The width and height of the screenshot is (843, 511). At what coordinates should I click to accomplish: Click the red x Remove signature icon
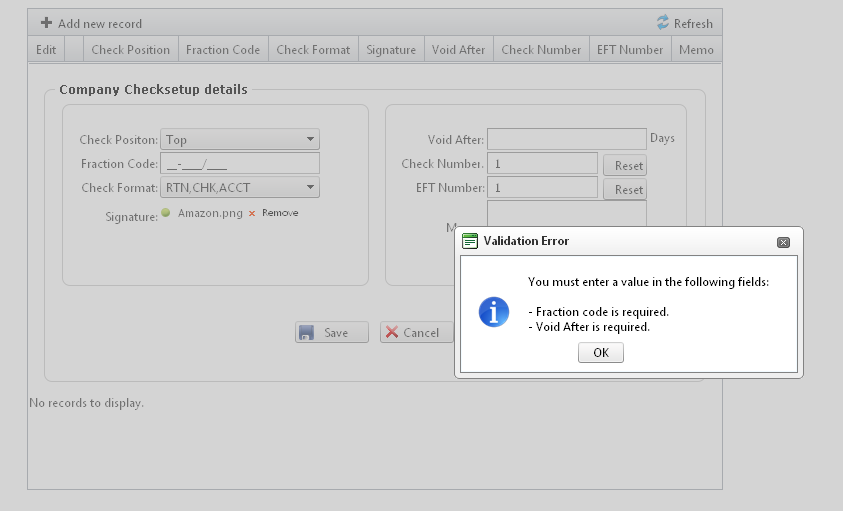[x=252, y=213]
